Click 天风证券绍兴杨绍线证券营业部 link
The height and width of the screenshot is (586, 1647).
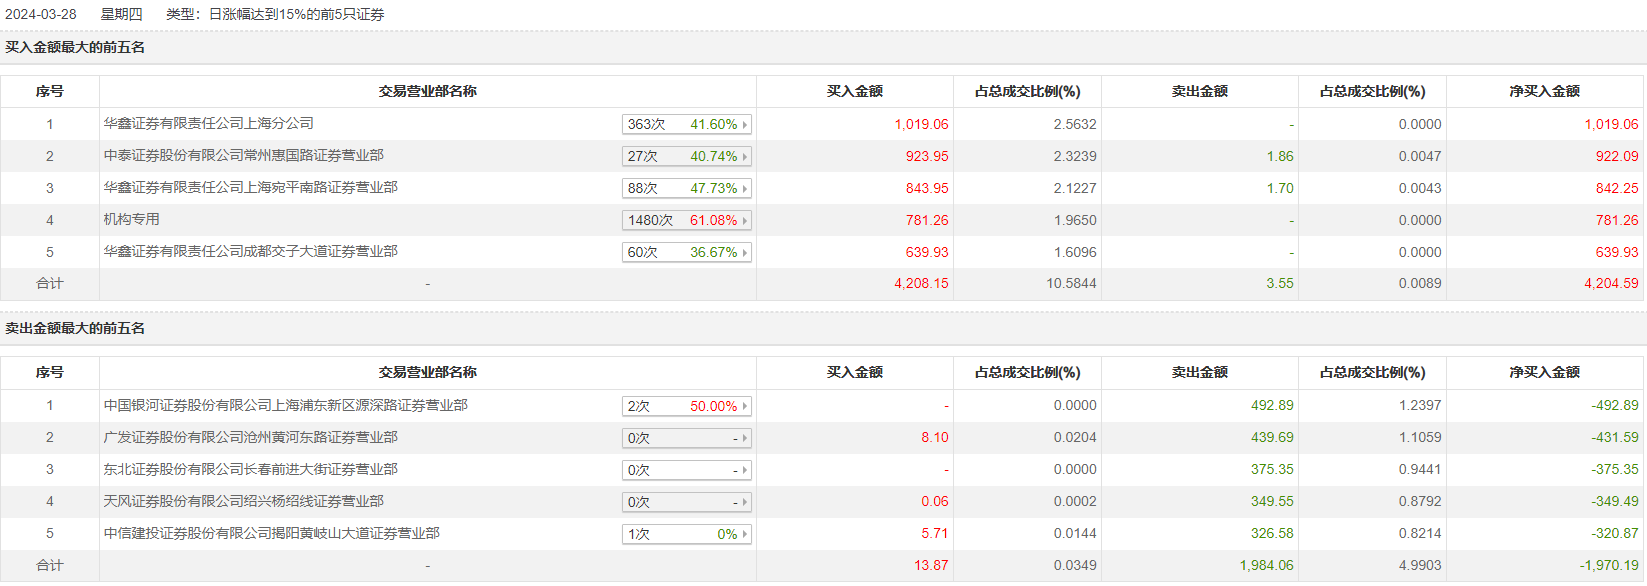pos(244,501)
